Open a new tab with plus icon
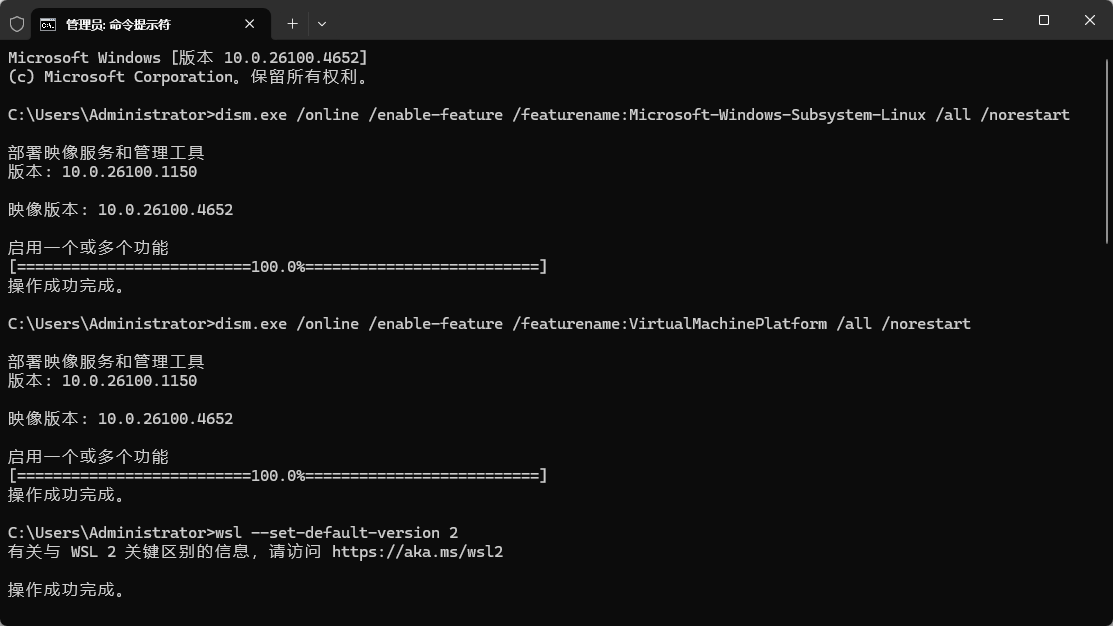Image resolution: width=1113 pixels, height=626 pixels. coord(292,23)
